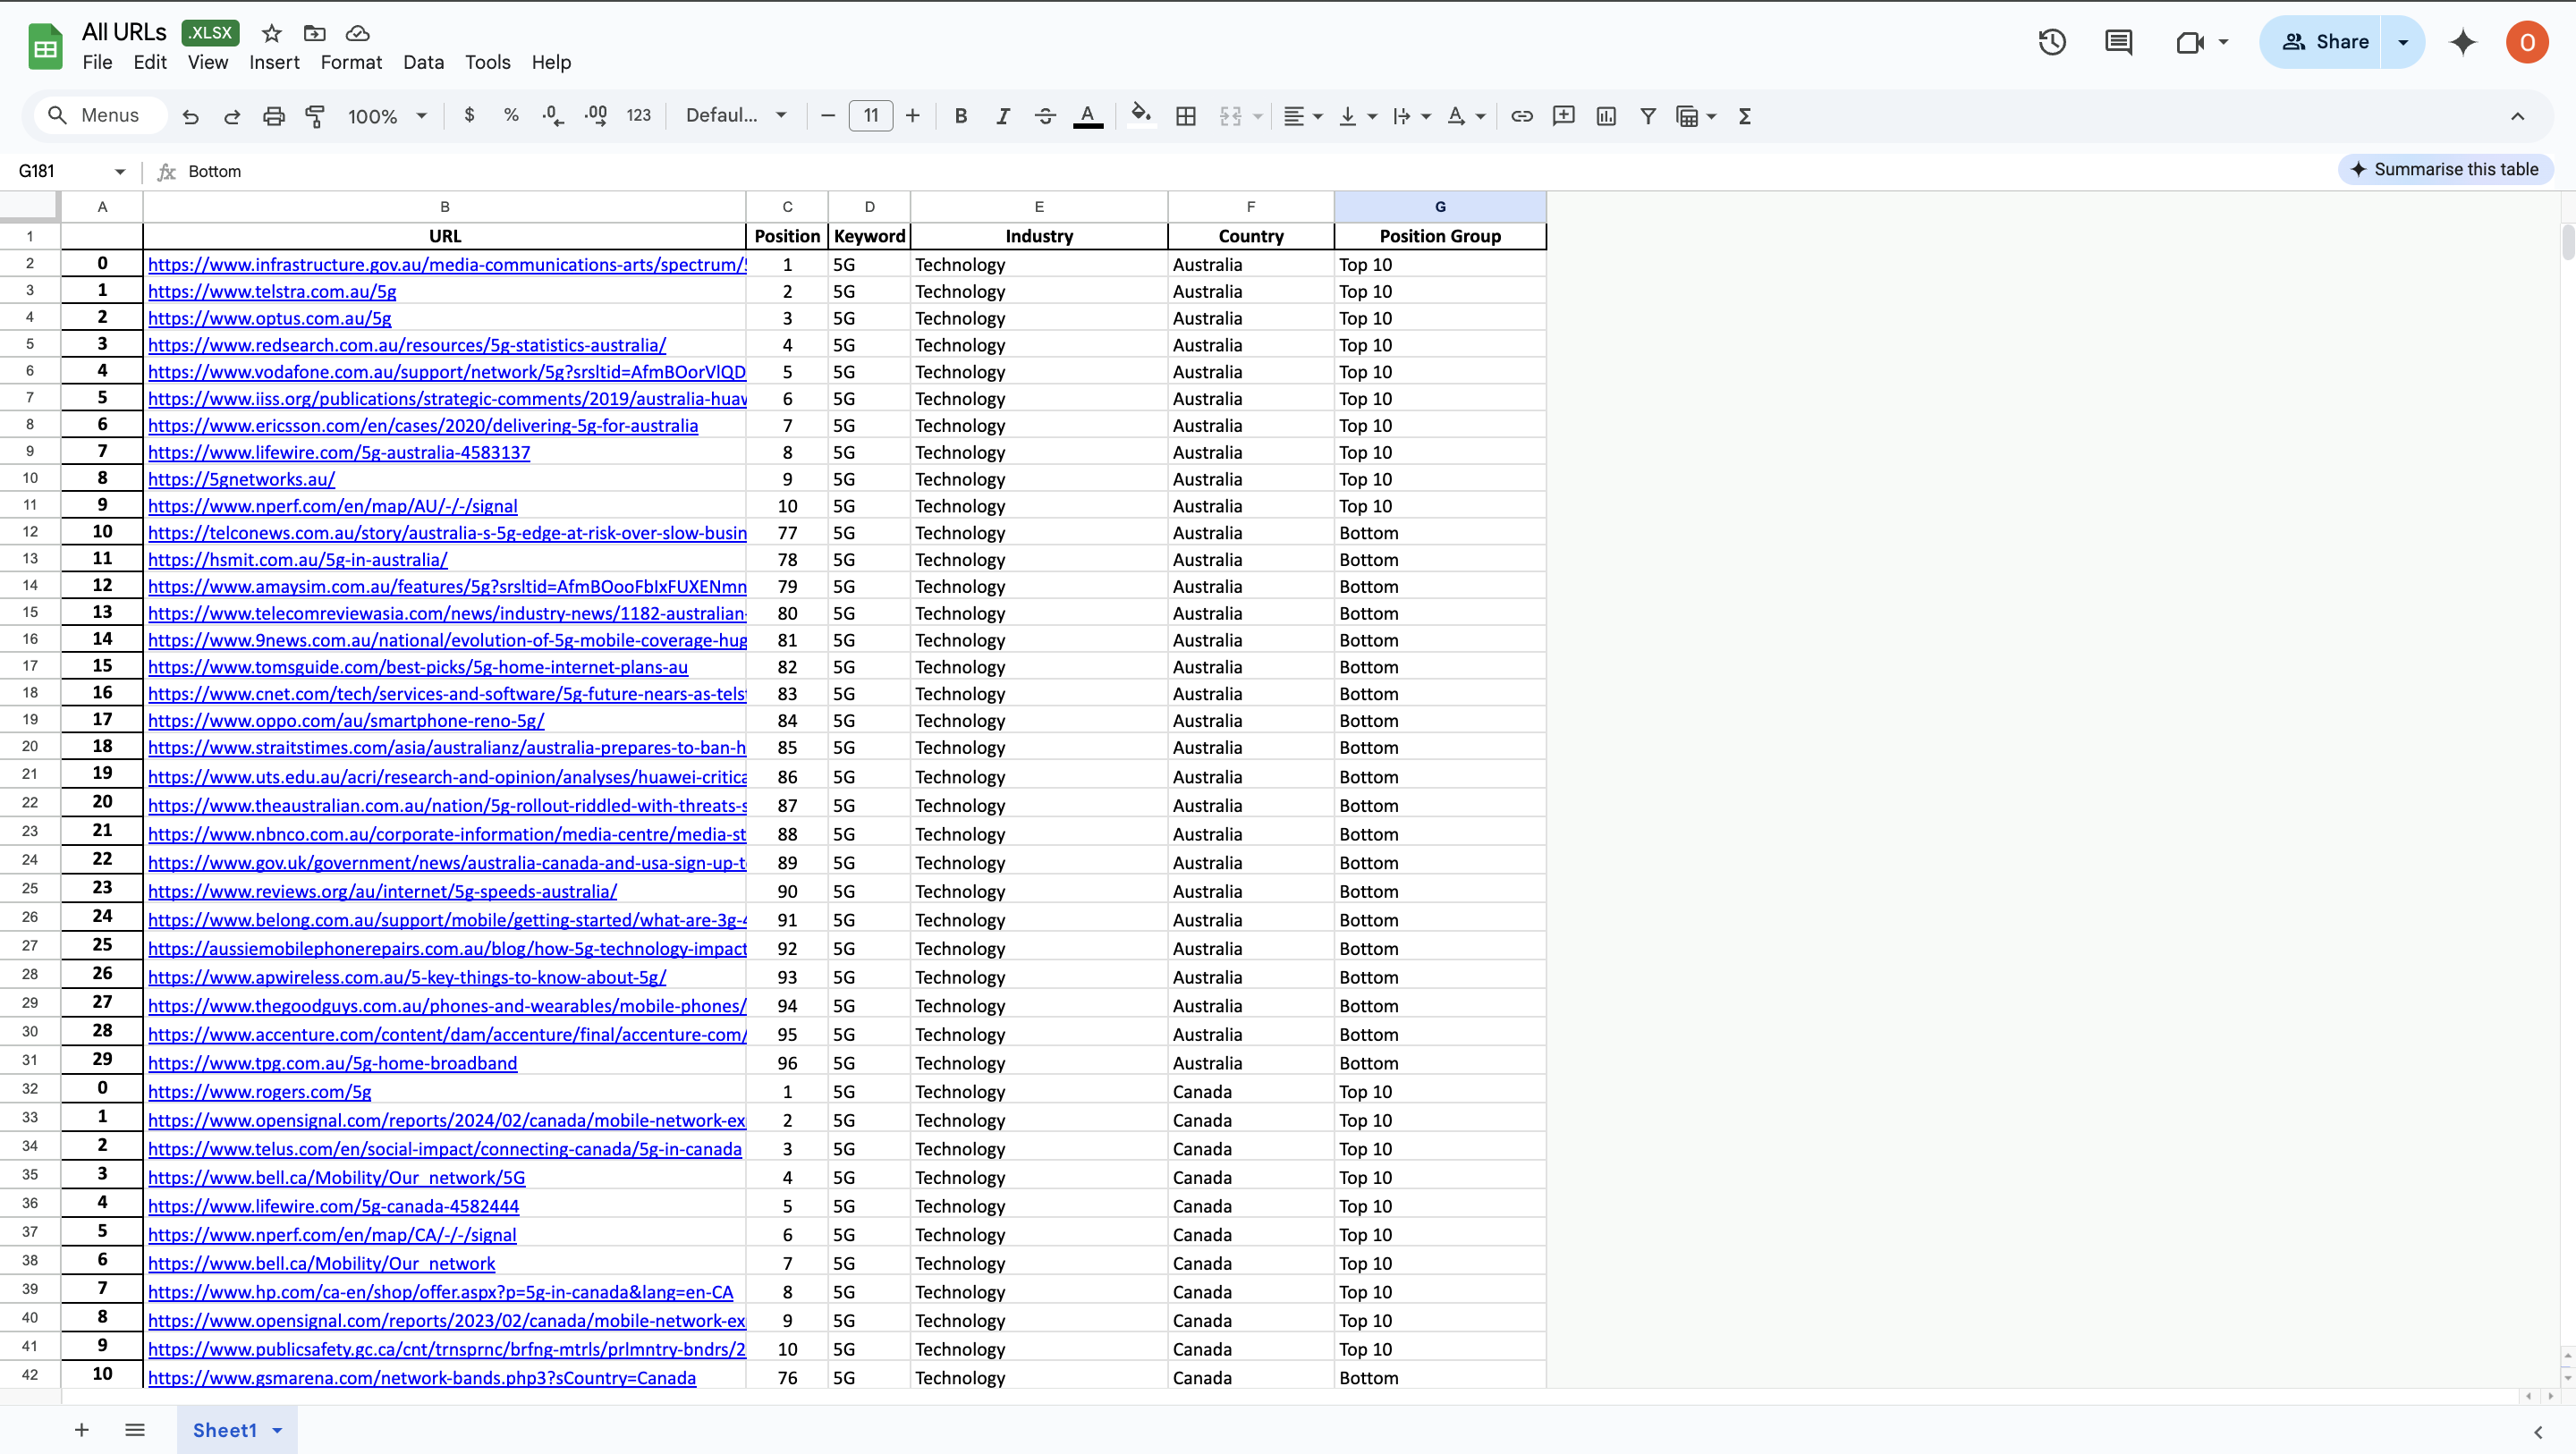Open the Edit menu

tap(150, 62)
